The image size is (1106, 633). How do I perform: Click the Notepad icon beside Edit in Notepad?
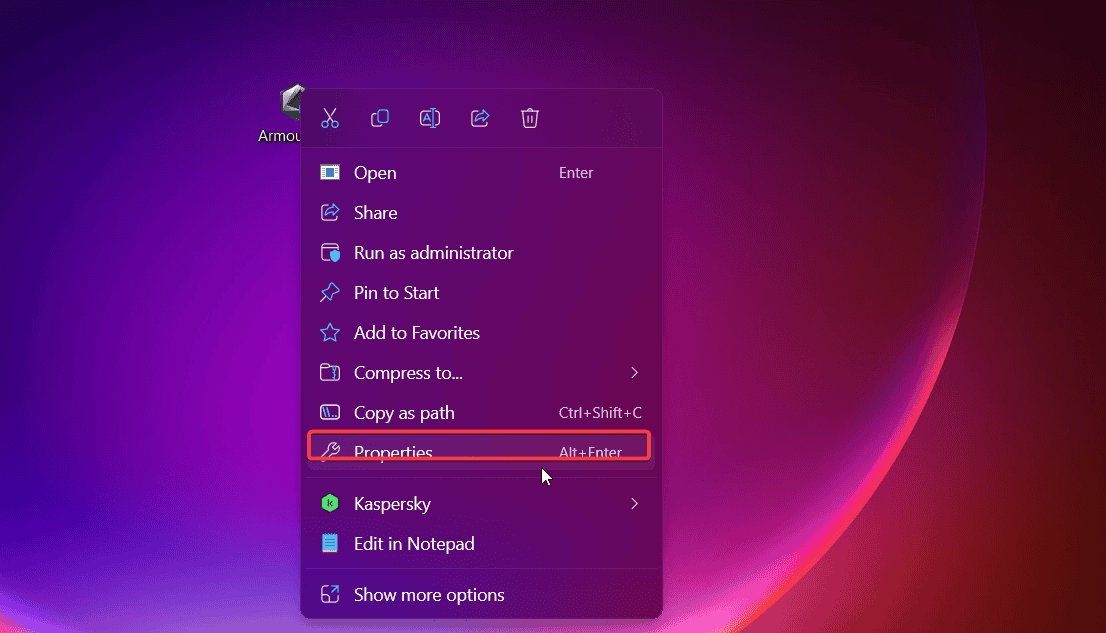click(329, 543)
